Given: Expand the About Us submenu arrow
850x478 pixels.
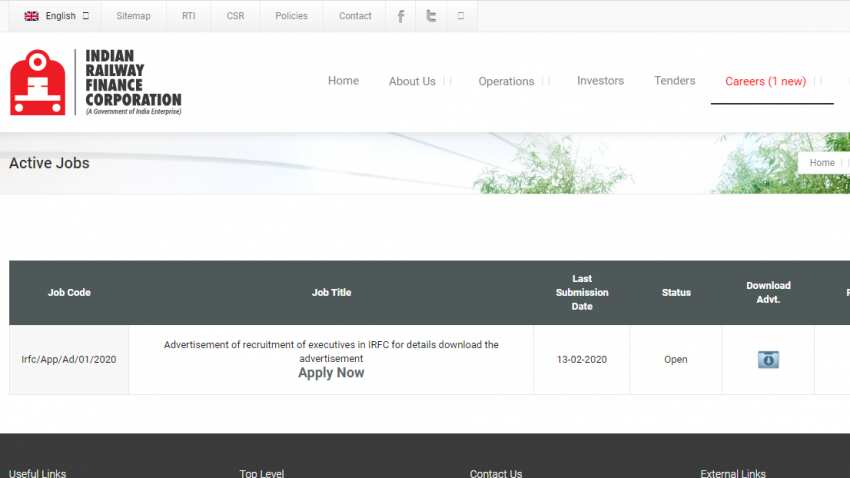Looking at the screenshot, I should point(447,81).
